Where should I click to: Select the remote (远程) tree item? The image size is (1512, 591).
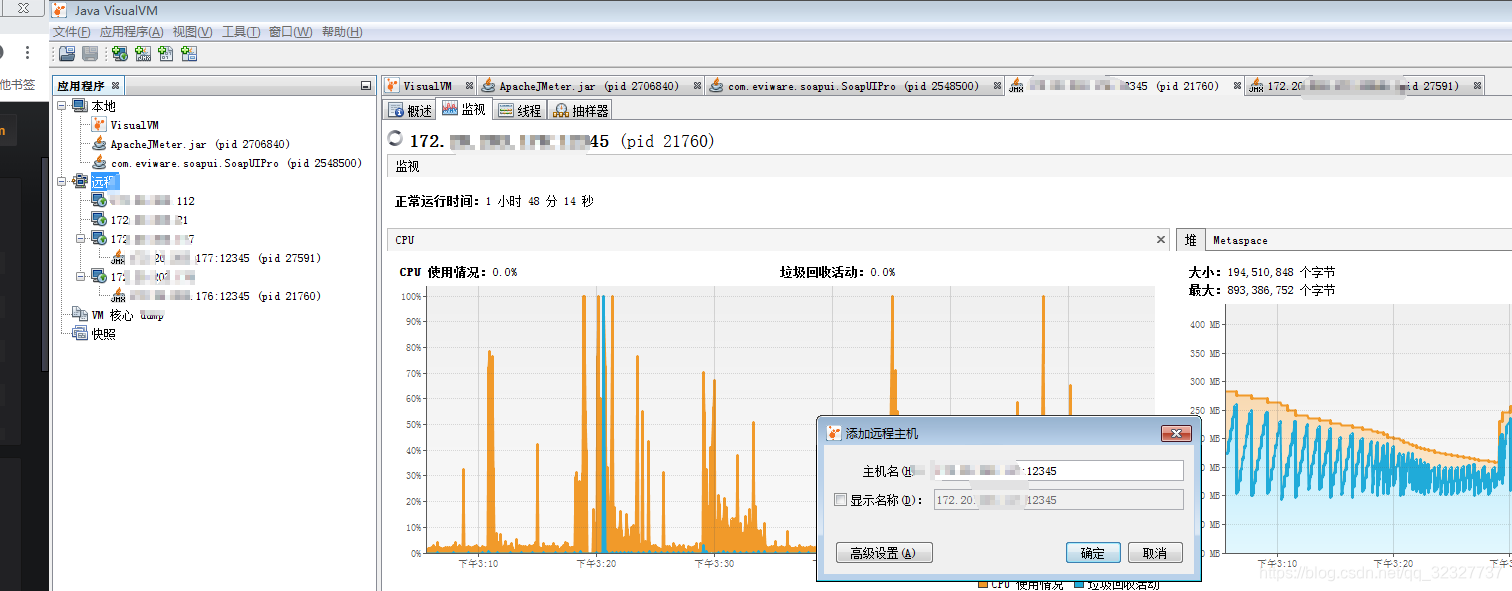104,182
